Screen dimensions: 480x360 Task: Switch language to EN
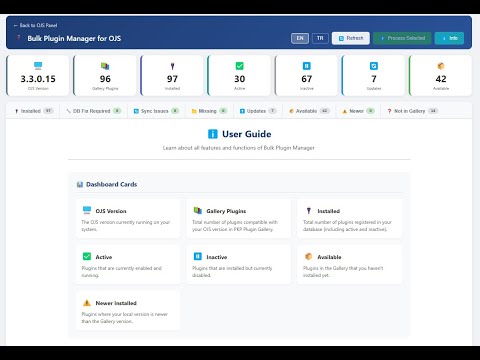pyautogui.click(x=300, y=38)
